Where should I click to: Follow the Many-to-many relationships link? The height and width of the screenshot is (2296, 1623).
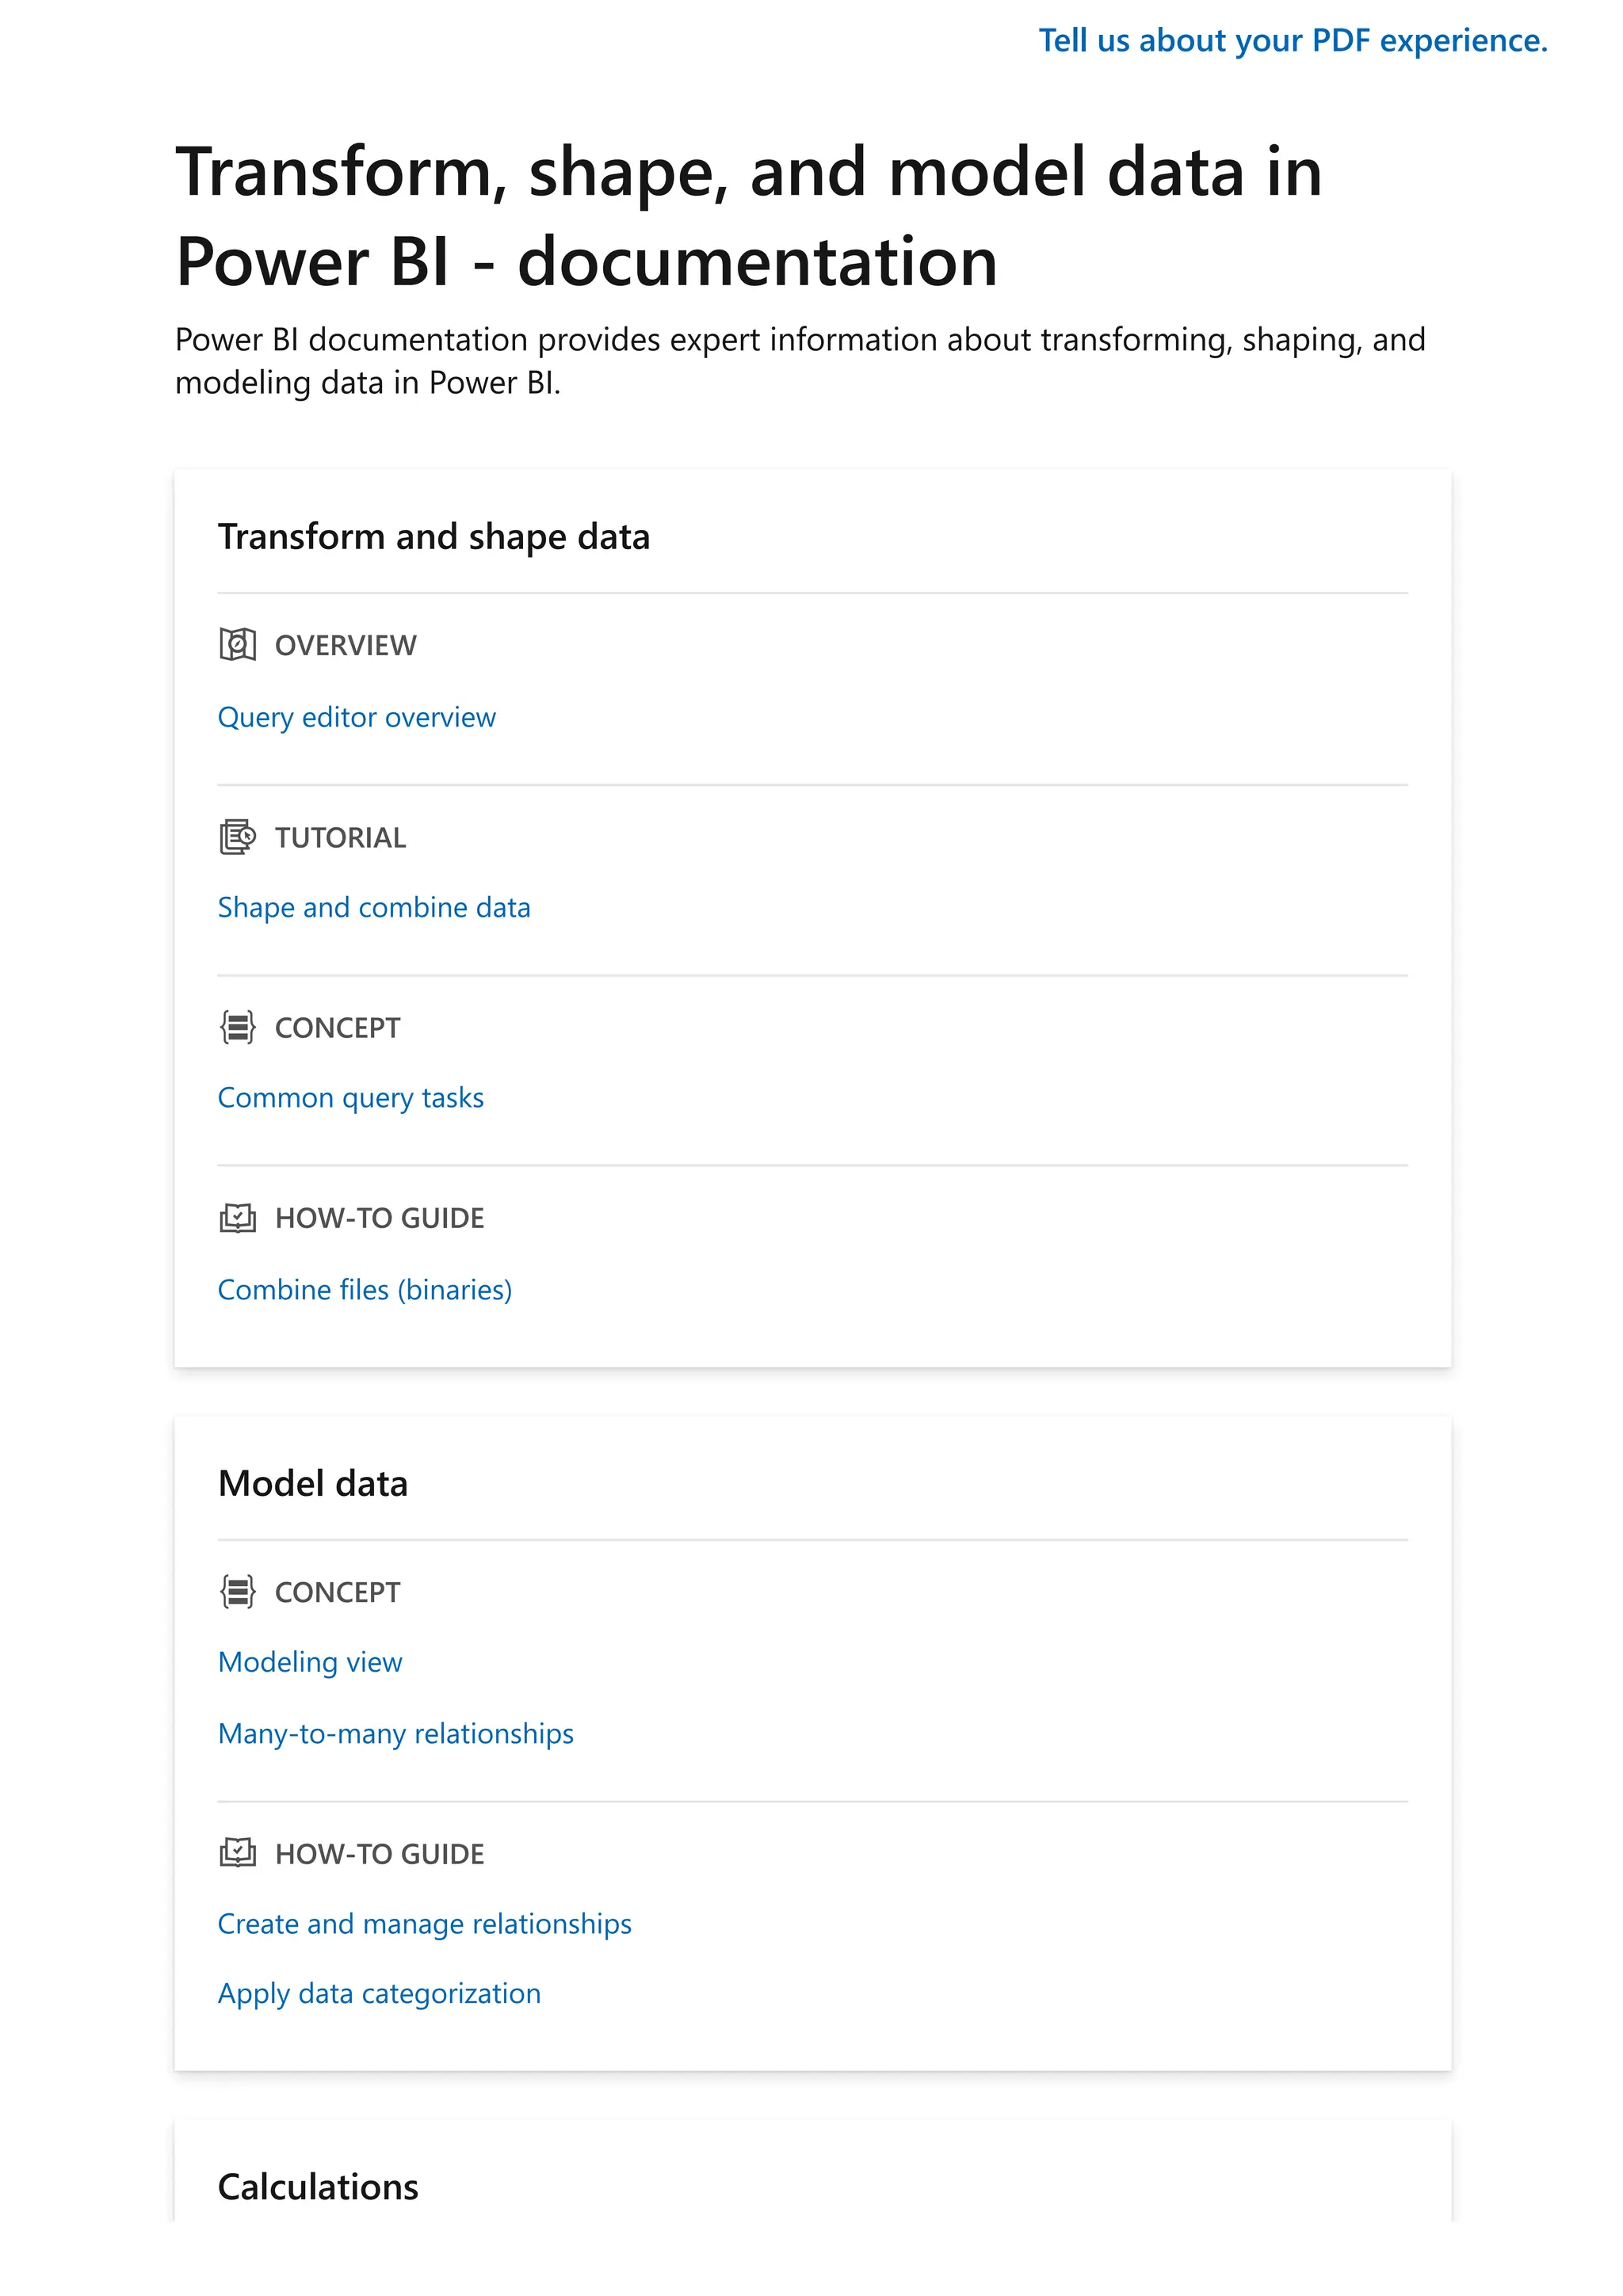point(395,1733)
